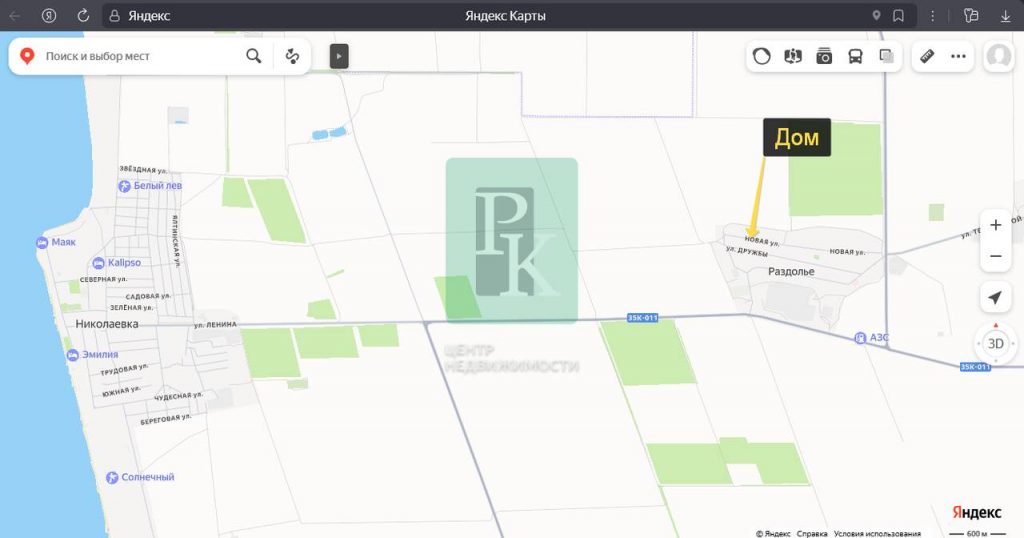Click the 'Николаевка' settlement label
The image size is (1024, 538).
107,324
